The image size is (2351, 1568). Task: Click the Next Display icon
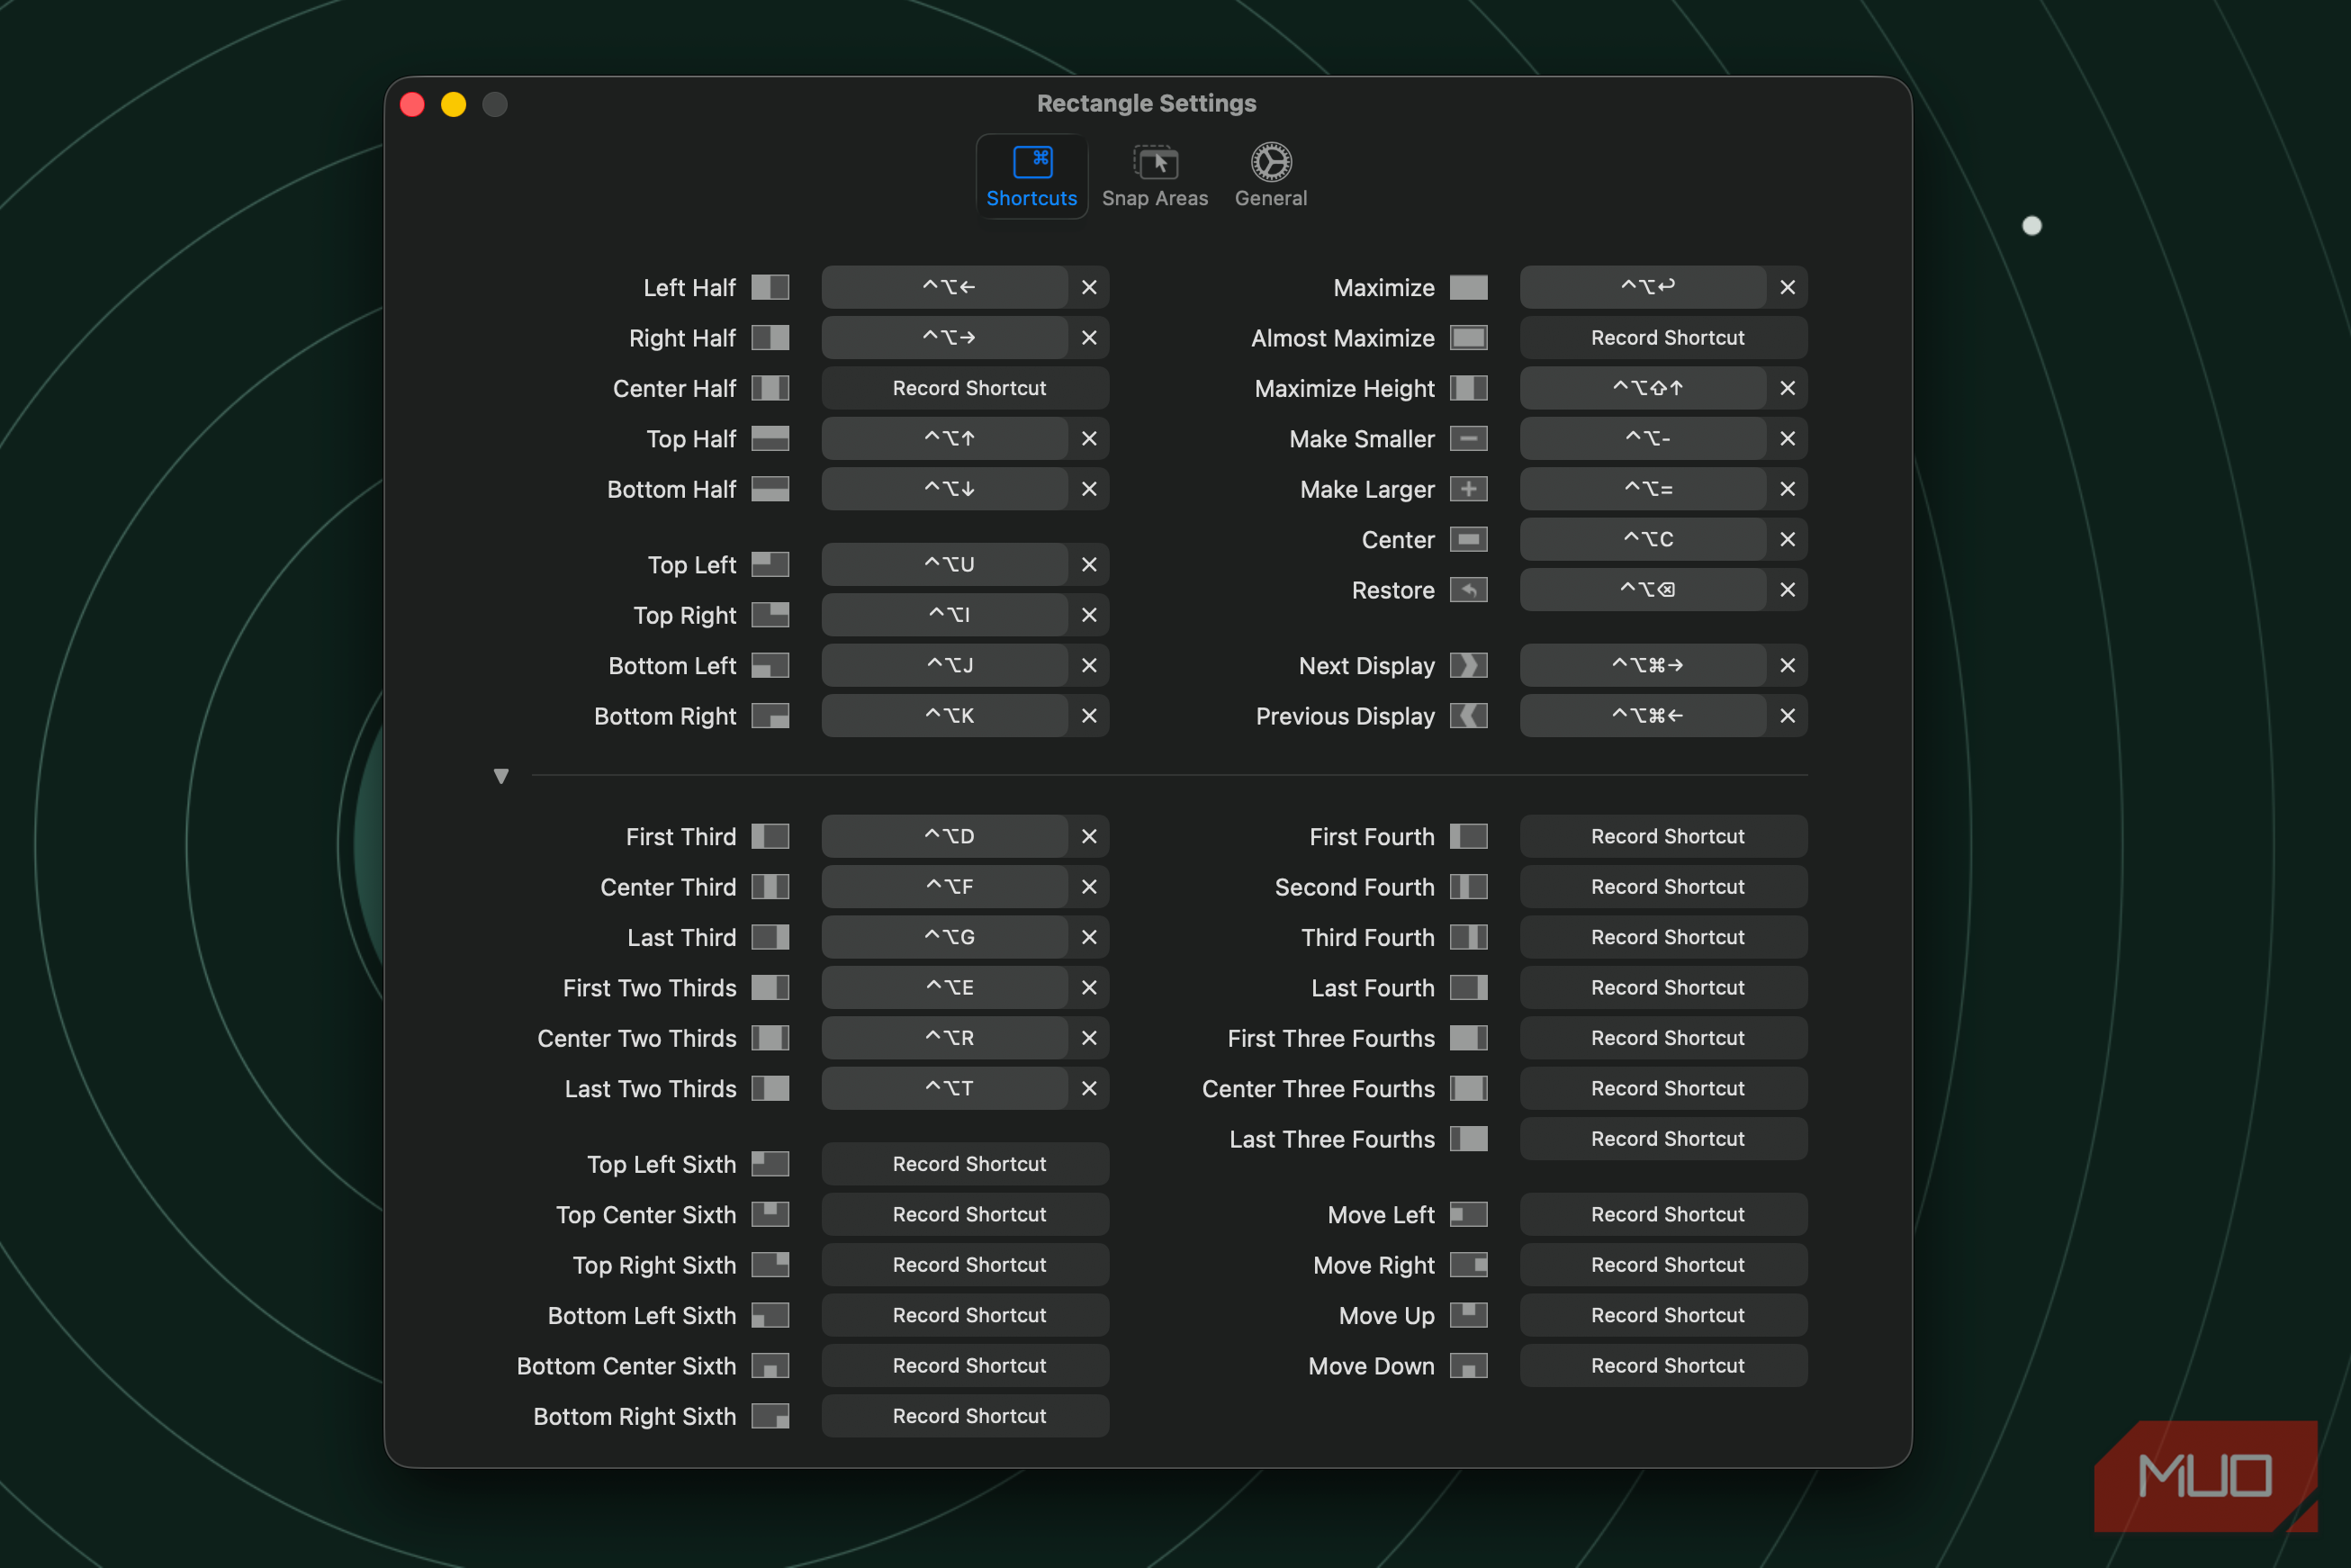pyautogui.click(x=1468, y=666)
